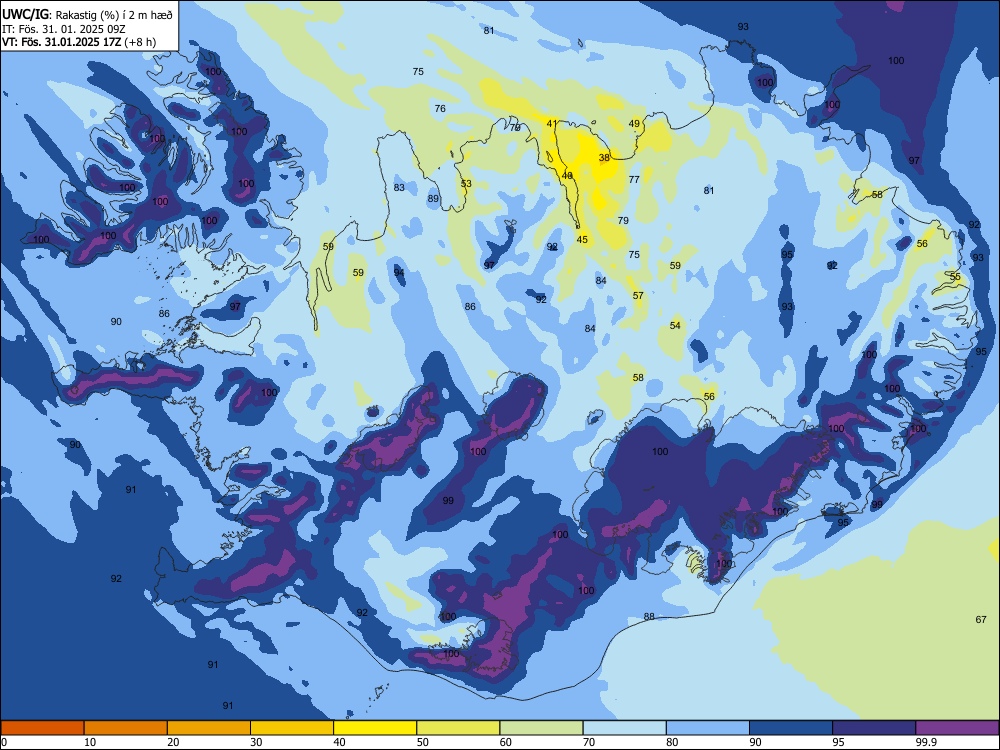
Task: Click the map value '38' in the yellow area
Action: point(605,158)
